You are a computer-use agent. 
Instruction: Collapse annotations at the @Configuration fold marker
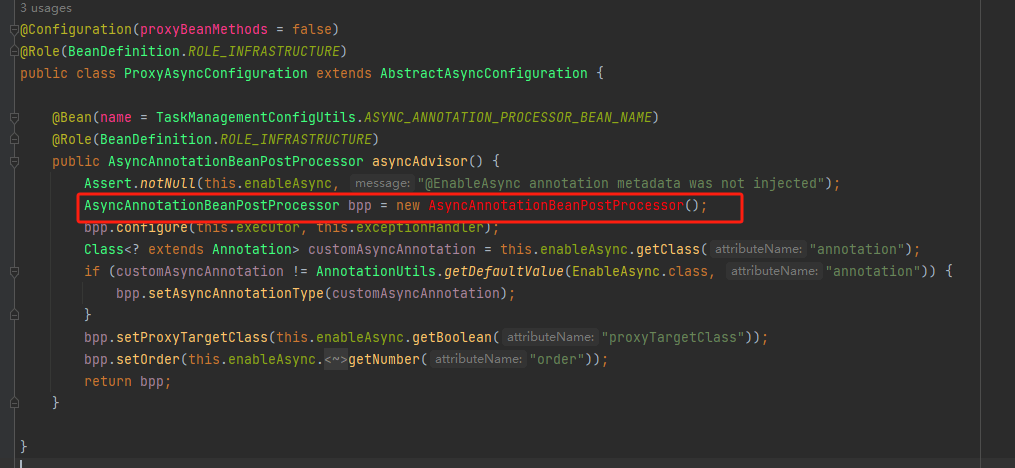coord(14,29)
